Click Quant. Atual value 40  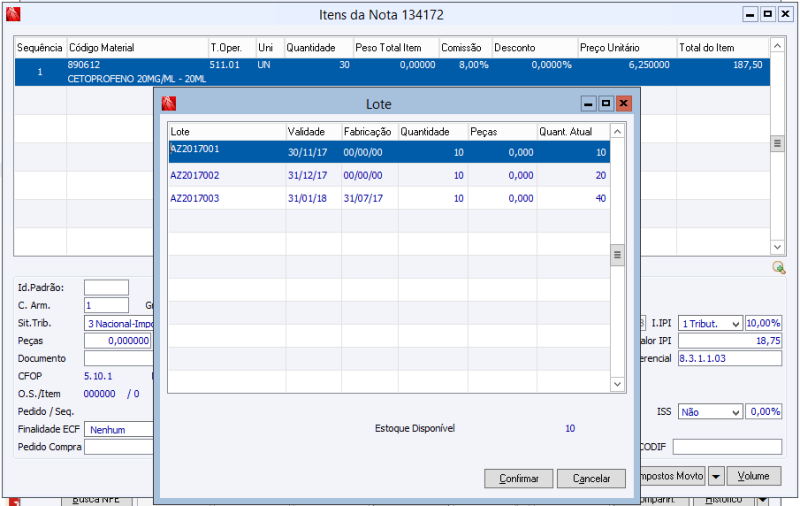(x=601, y=198)
